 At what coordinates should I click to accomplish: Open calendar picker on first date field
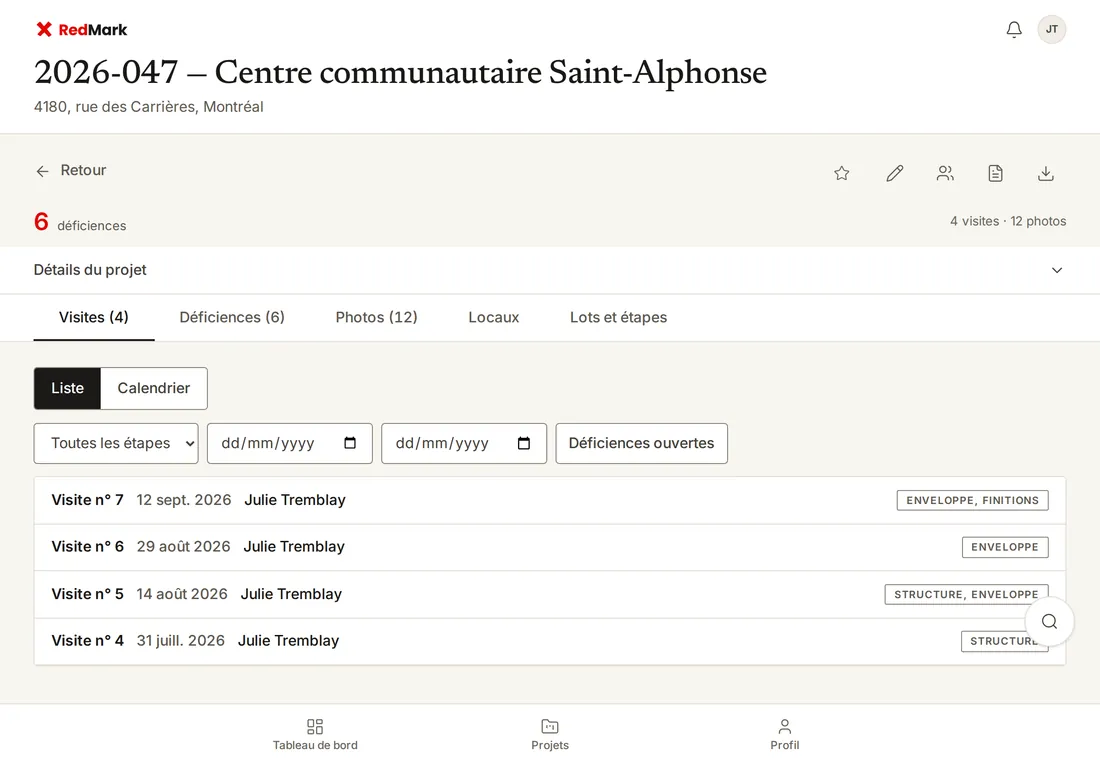coord(350,443)
